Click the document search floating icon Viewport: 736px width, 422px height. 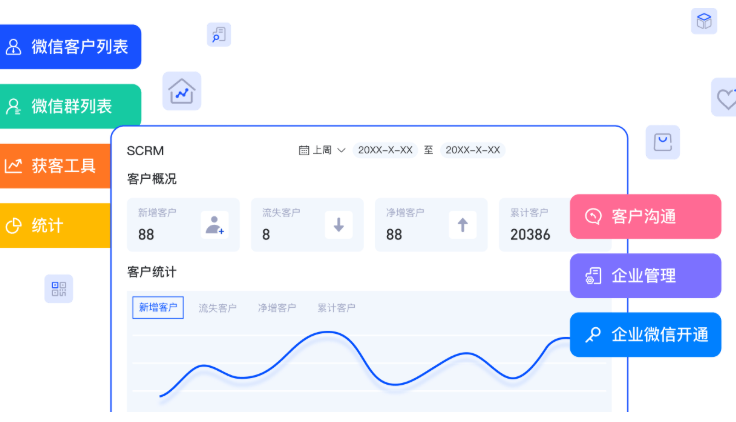tap(219, 35)
